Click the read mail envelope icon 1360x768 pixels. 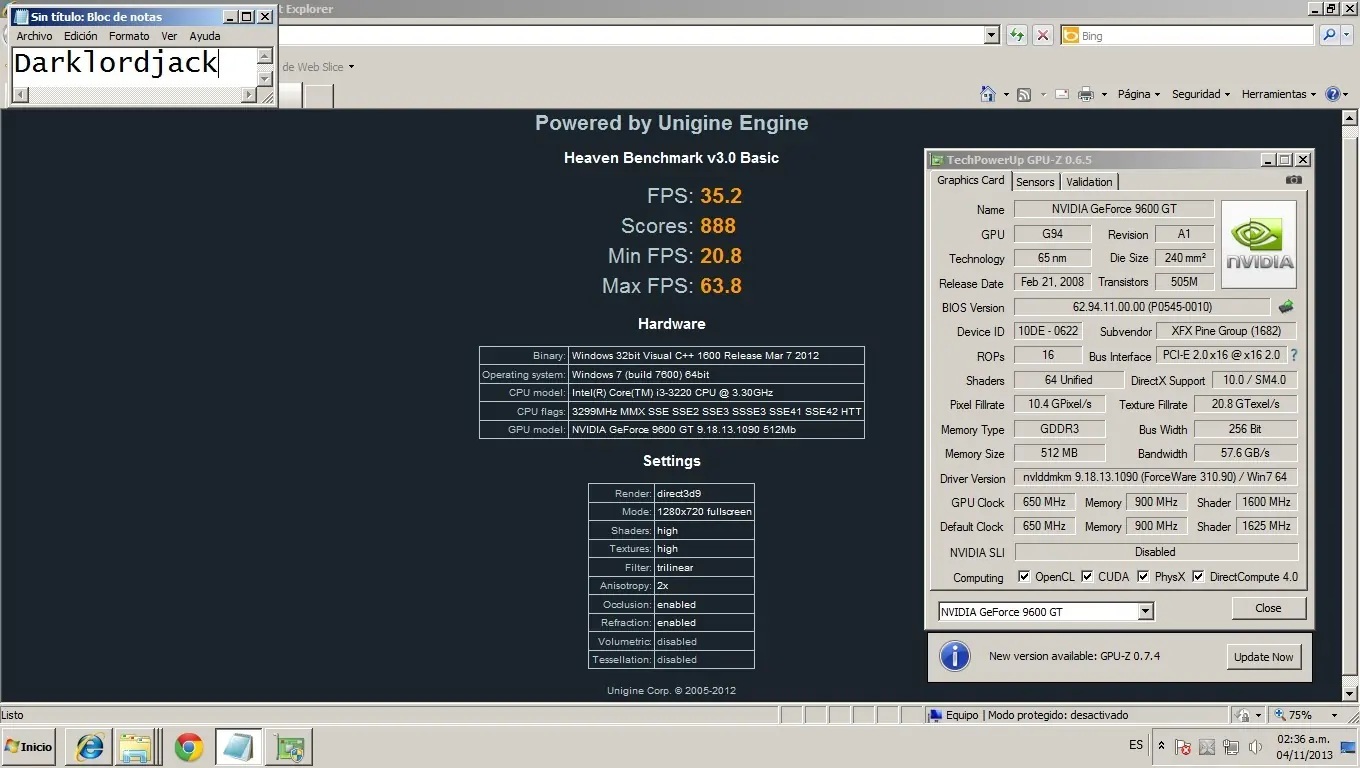coord(1062,94)
